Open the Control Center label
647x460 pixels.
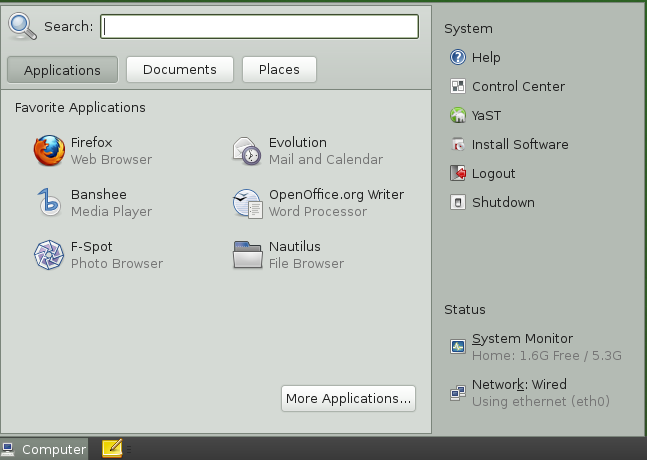(518, 86)
